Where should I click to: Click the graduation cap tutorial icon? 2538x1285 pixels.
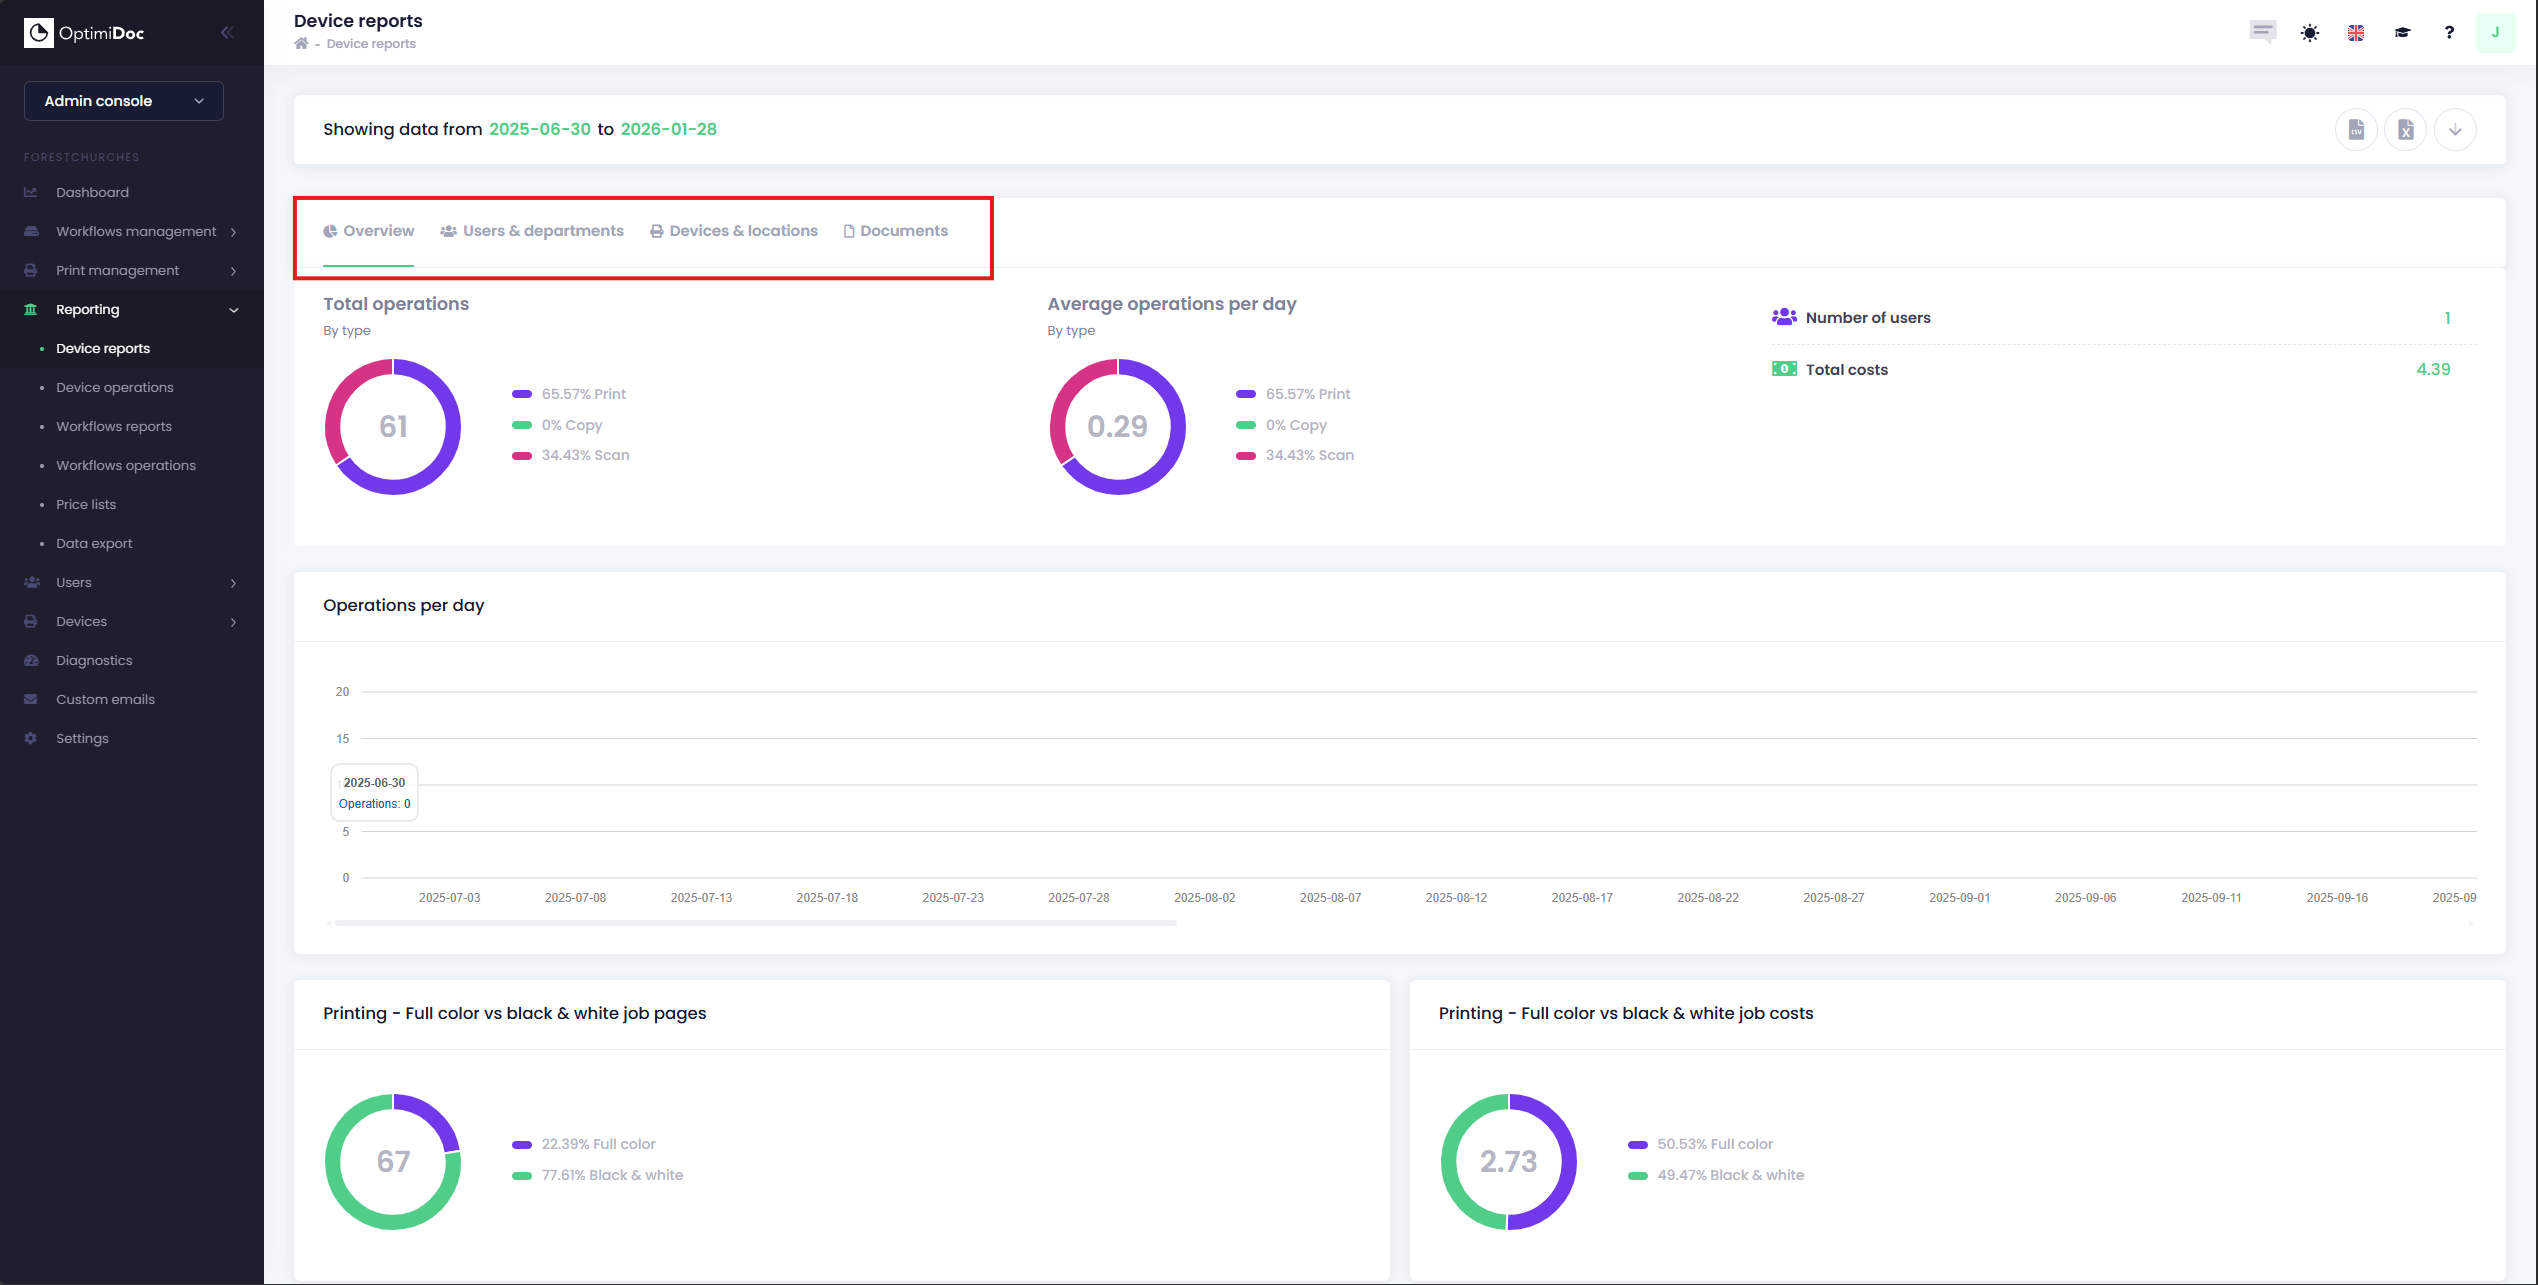coord(2402,33)
